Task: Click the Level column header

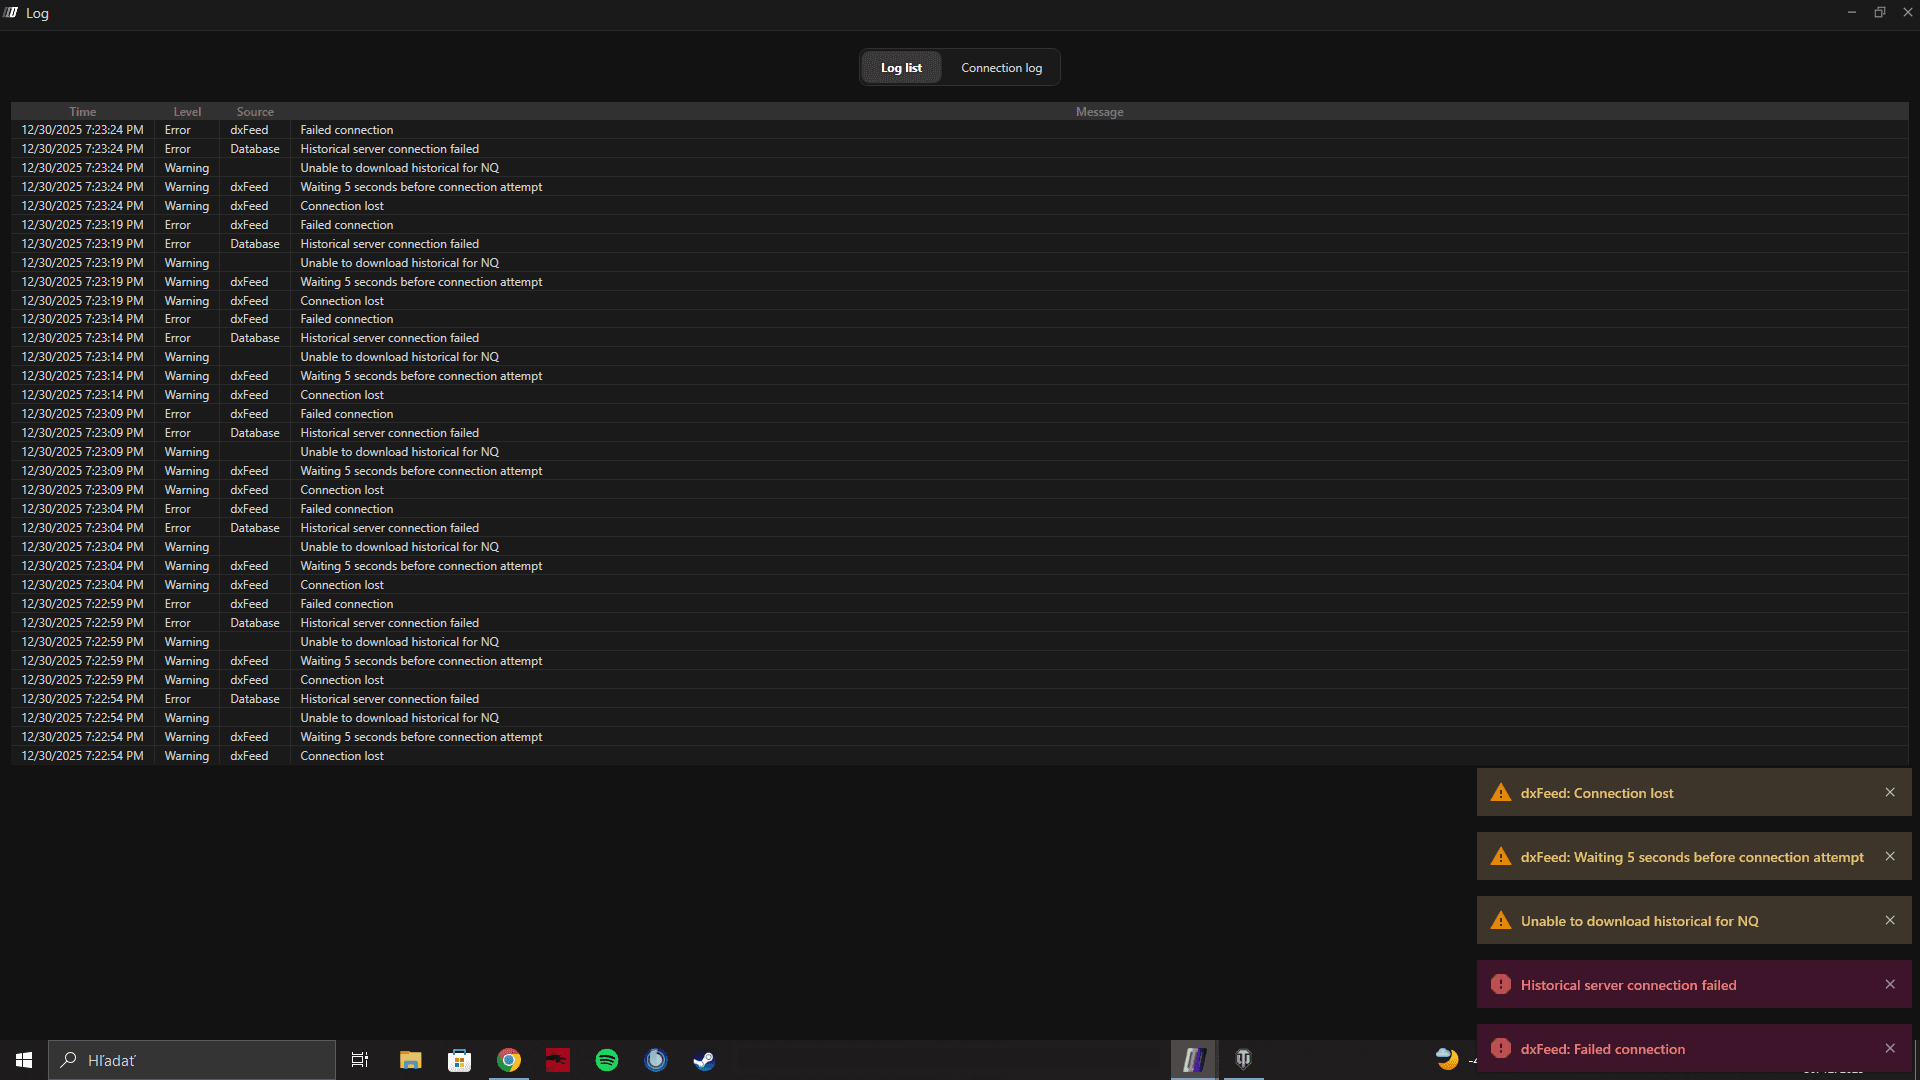Action: coord(187,112)
